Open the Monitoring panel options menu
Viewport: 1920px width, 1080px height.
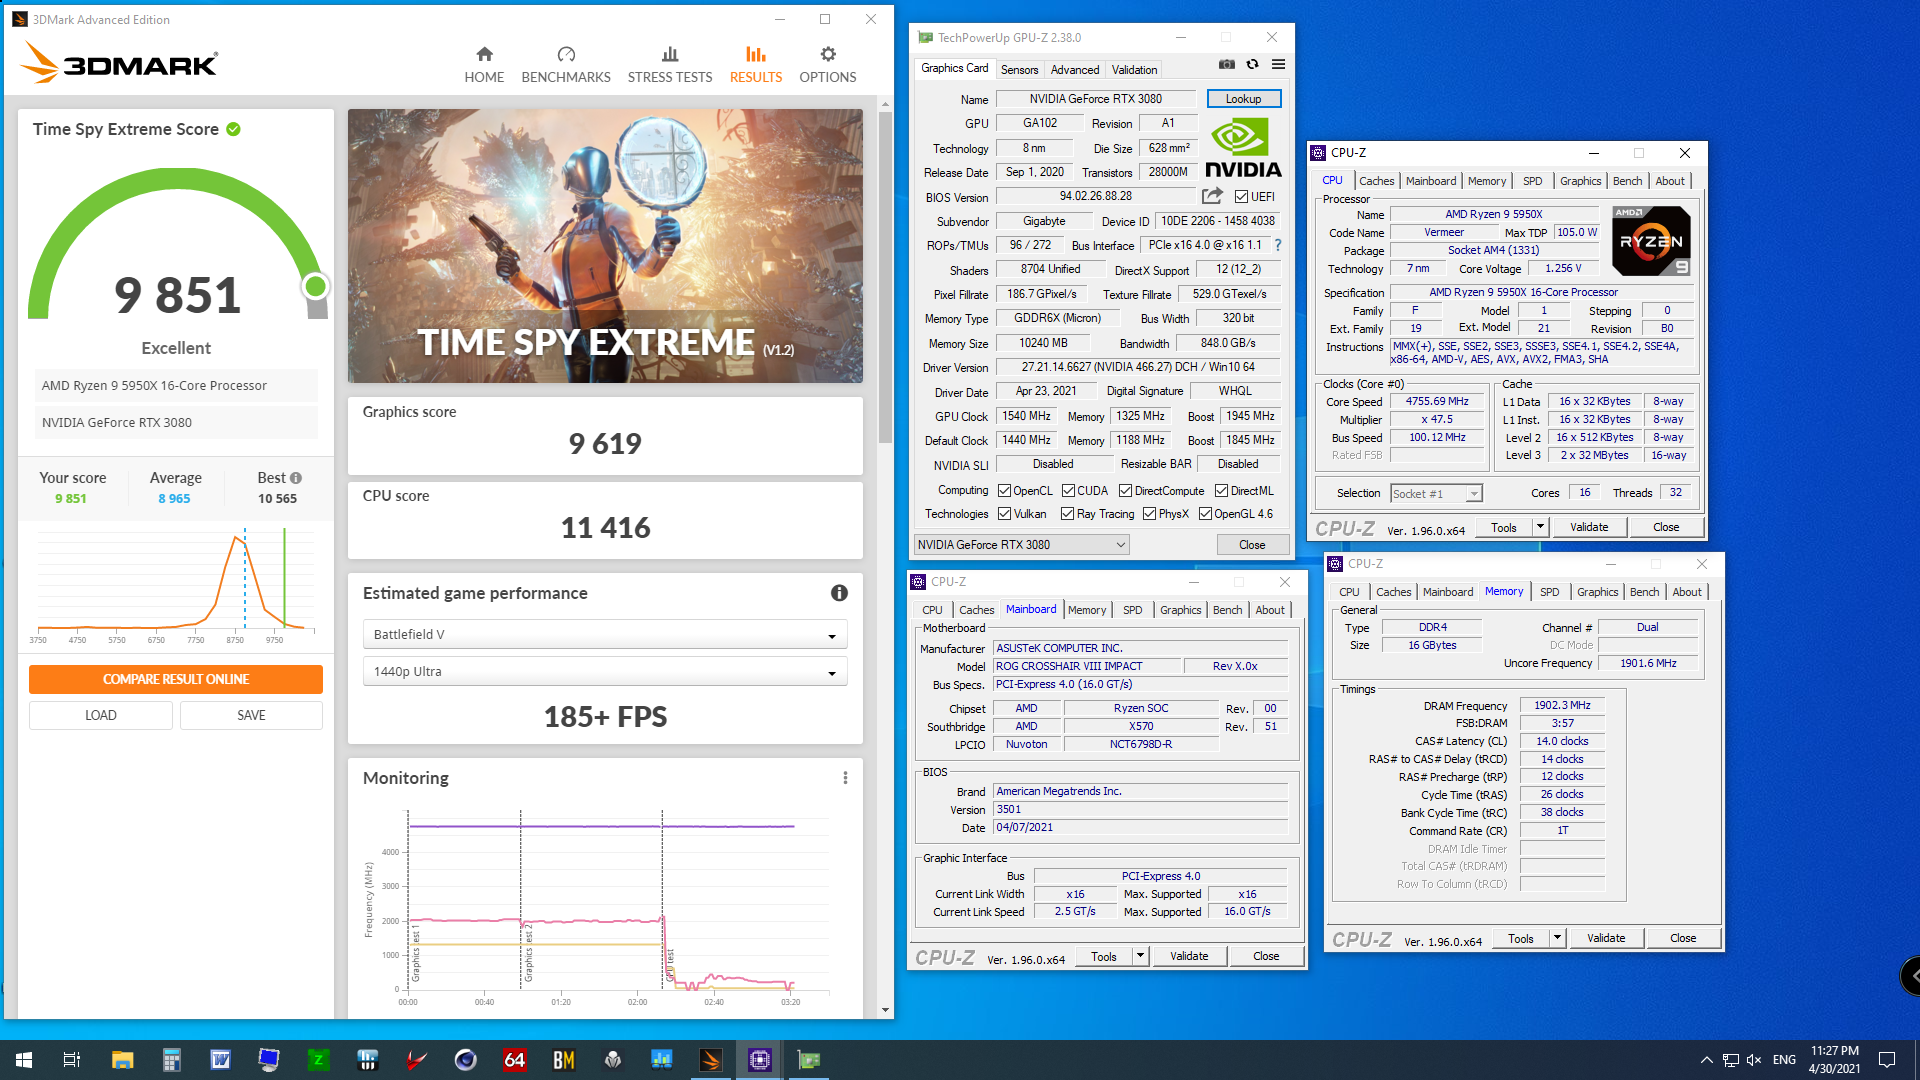coord(845,778)
